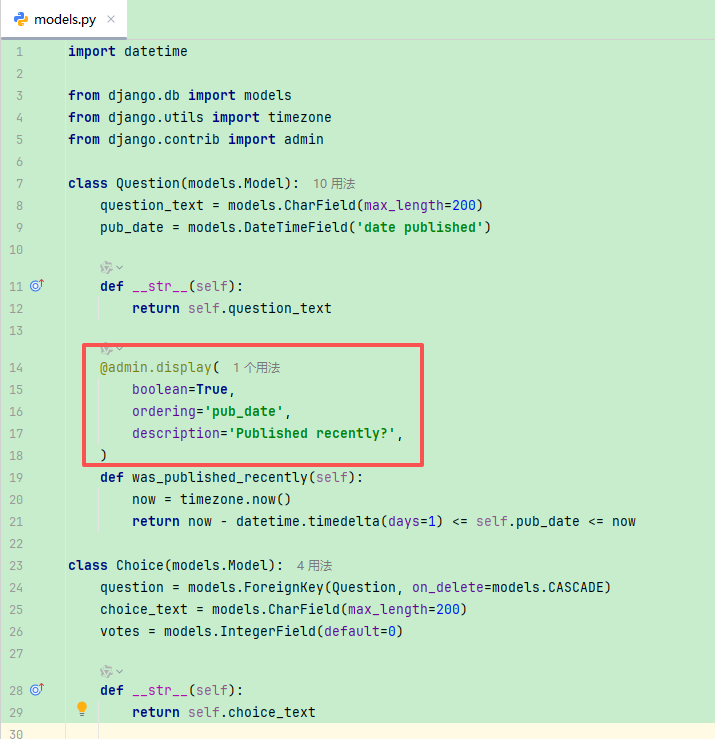Viewport: 715px width, 739px height.
Task: Click 'datetime.timedelta' on line 21
Action: [307, 522]
